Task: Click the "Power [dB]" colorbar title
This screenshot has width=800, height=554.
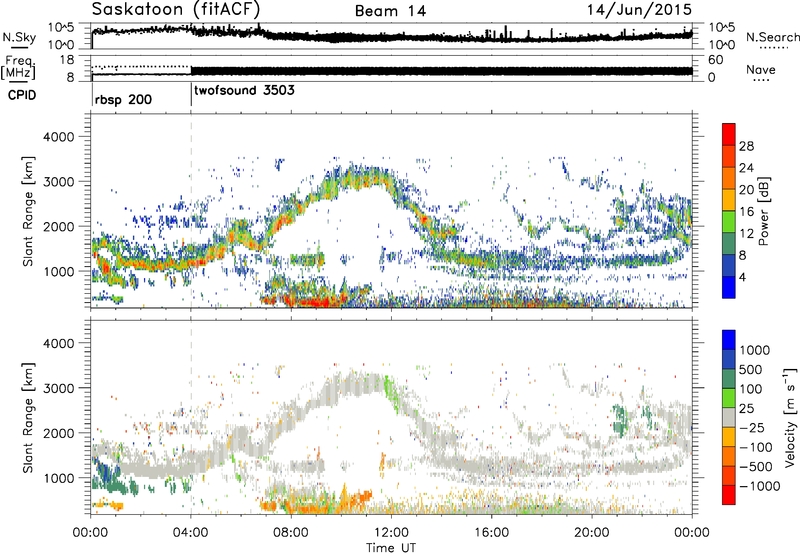Action: tap(763, 211)
